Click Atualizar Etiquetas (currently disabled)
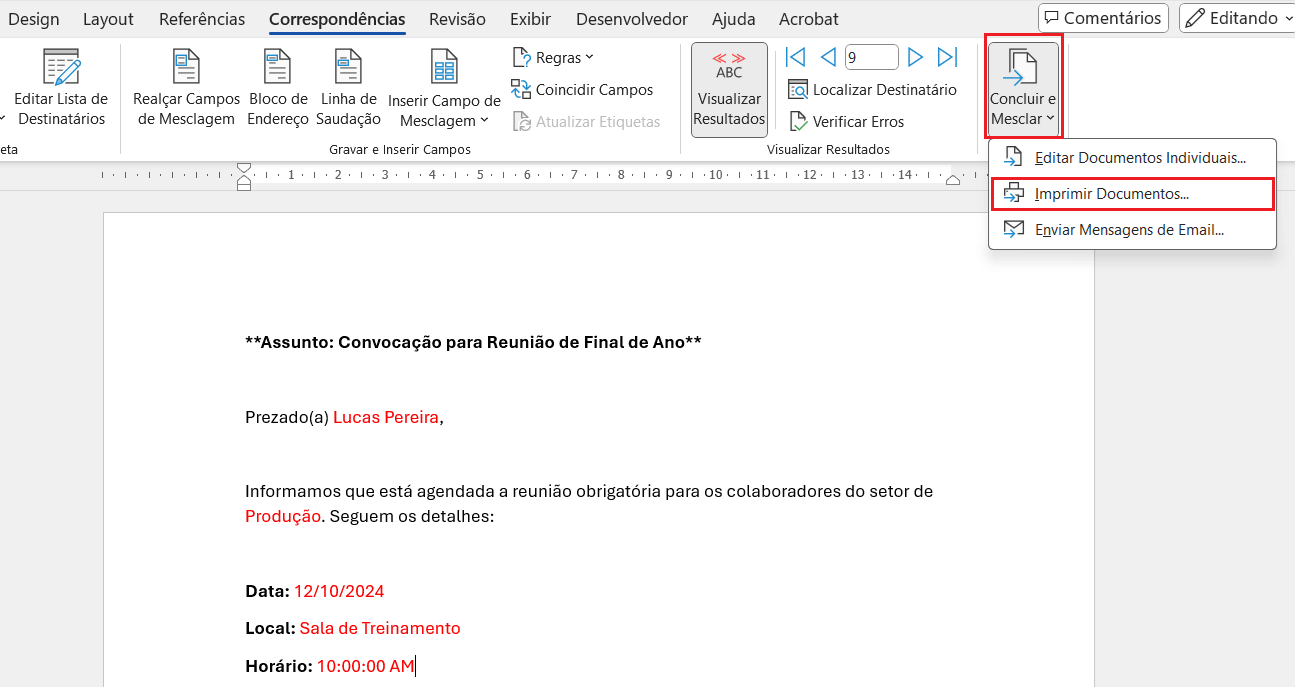Image resolution: width=1295 pixels, height=687 pixels. click(x=591, y=121)
